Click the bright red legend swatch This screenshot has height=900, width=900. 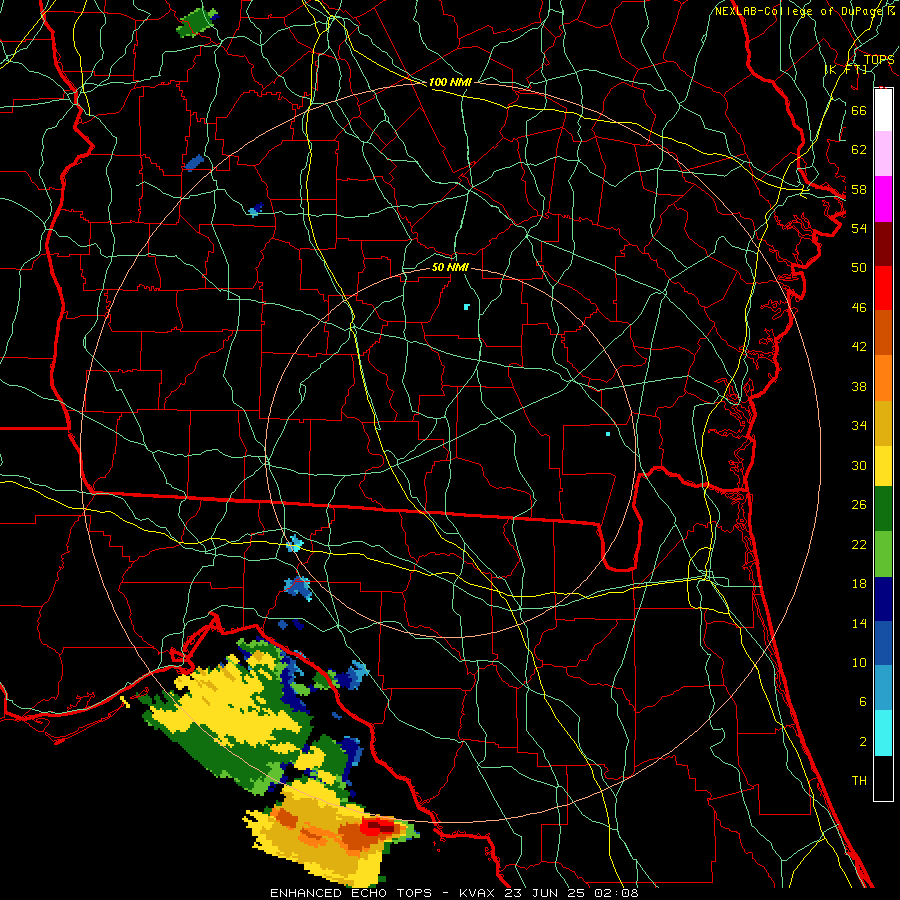coord(883,288)
